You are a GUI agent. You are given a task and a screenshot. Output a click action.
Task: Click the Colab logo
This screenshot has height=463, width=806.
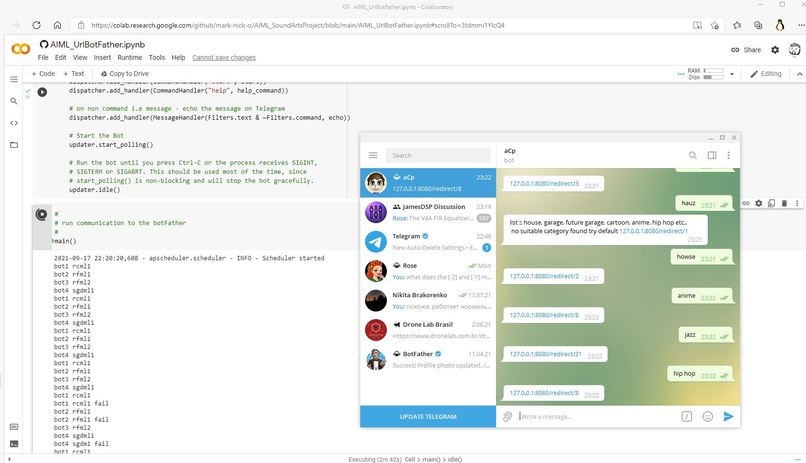pos(21,49)
